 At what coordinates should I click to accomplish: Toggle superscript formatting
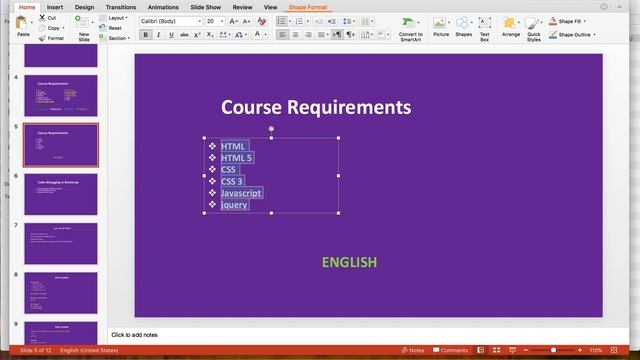(197, 35)
